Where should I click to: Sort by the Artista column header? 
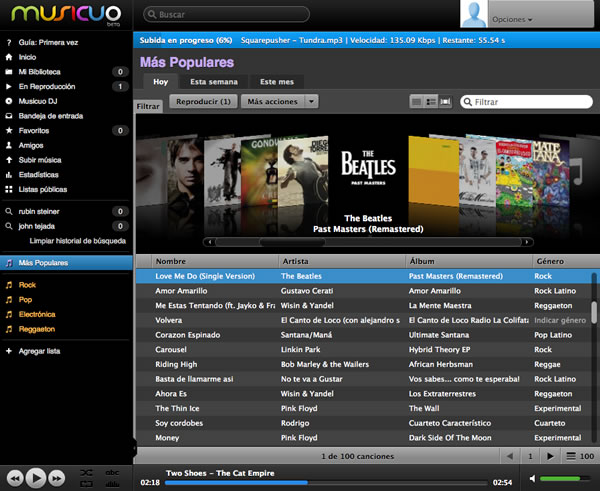[x=342, y=261]
